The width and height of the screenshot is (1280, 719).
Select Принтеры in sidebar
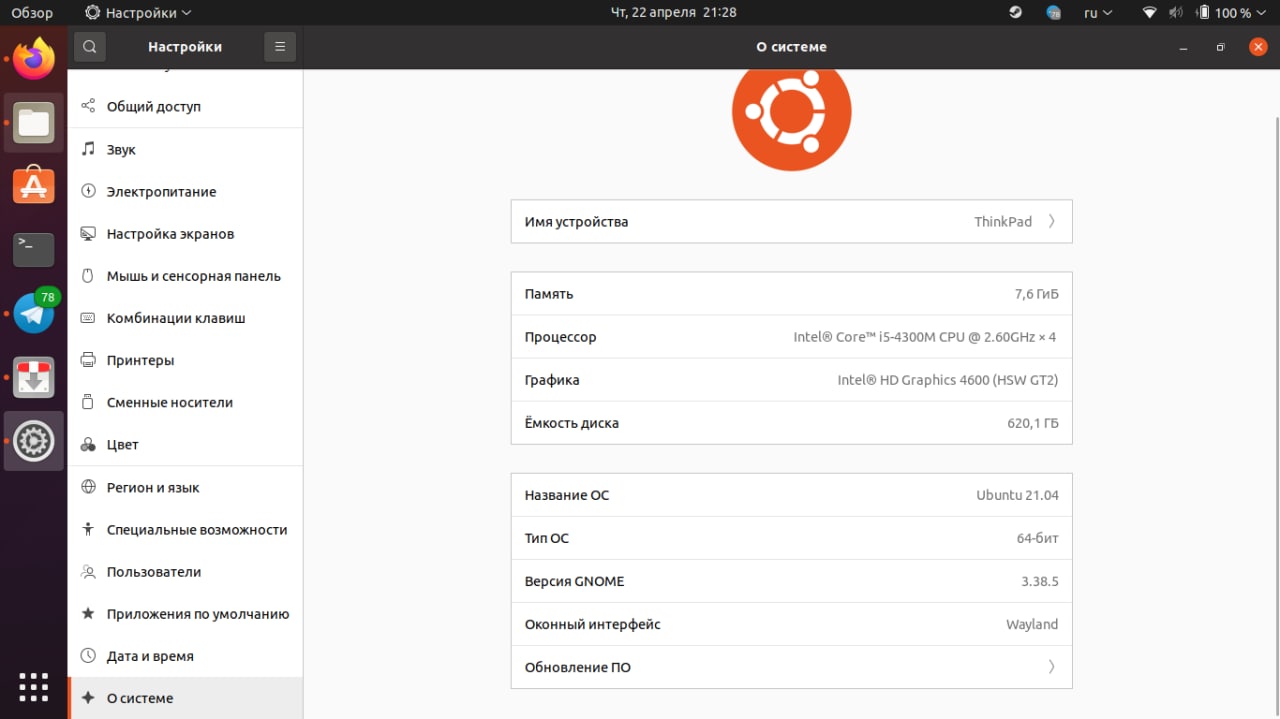coord(185,360)
